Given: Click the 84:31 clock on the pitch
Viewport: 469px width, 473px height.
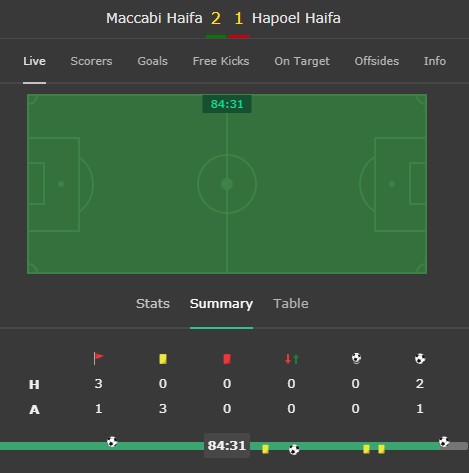Looking at the screenshot, I should (x=227, y=104).
